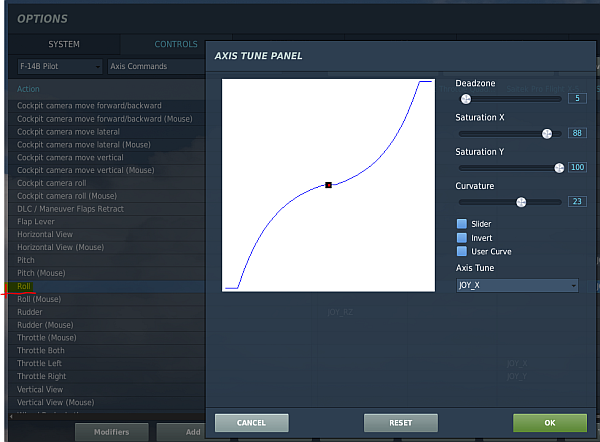600x442 pixels.
Task: Open the Axis Commands category dropdown
Action: click(156, 66)
